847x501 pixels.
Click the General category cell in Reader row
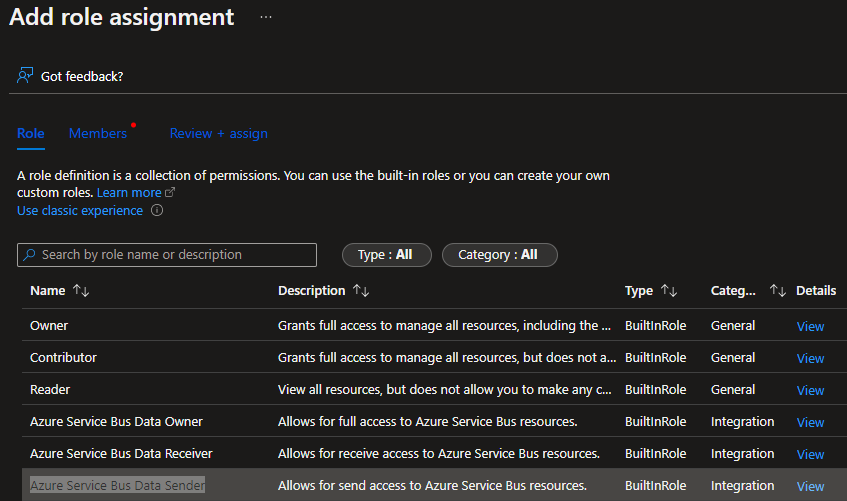(732, 389)
